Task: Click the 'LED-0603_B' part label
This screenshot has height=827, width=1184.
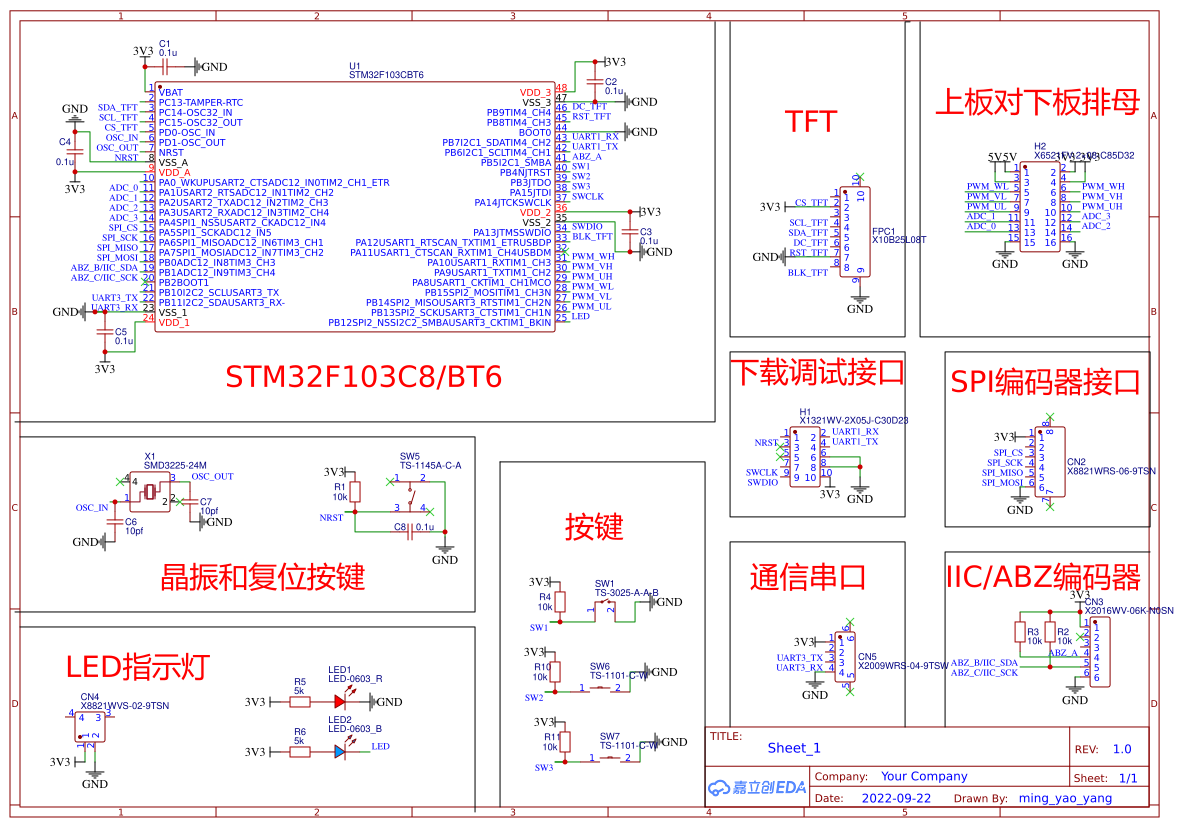Action: 355,729
